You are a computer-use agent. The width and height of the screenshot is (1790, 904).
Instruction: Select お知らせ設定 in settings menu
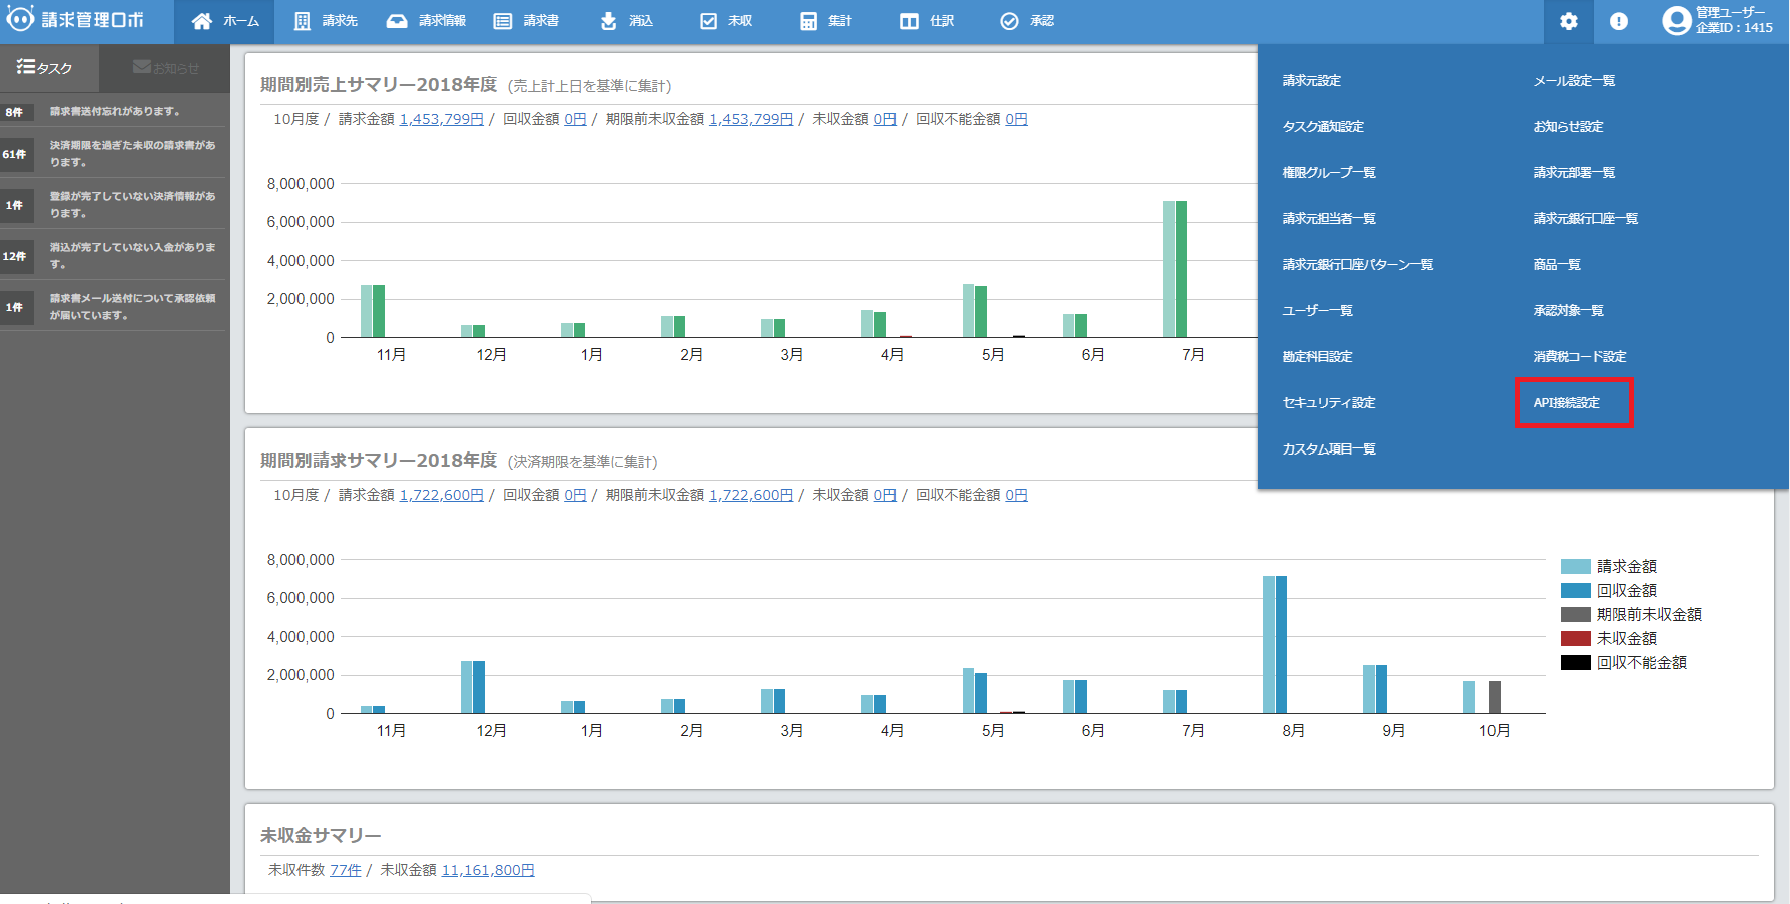pos(1568,127)
